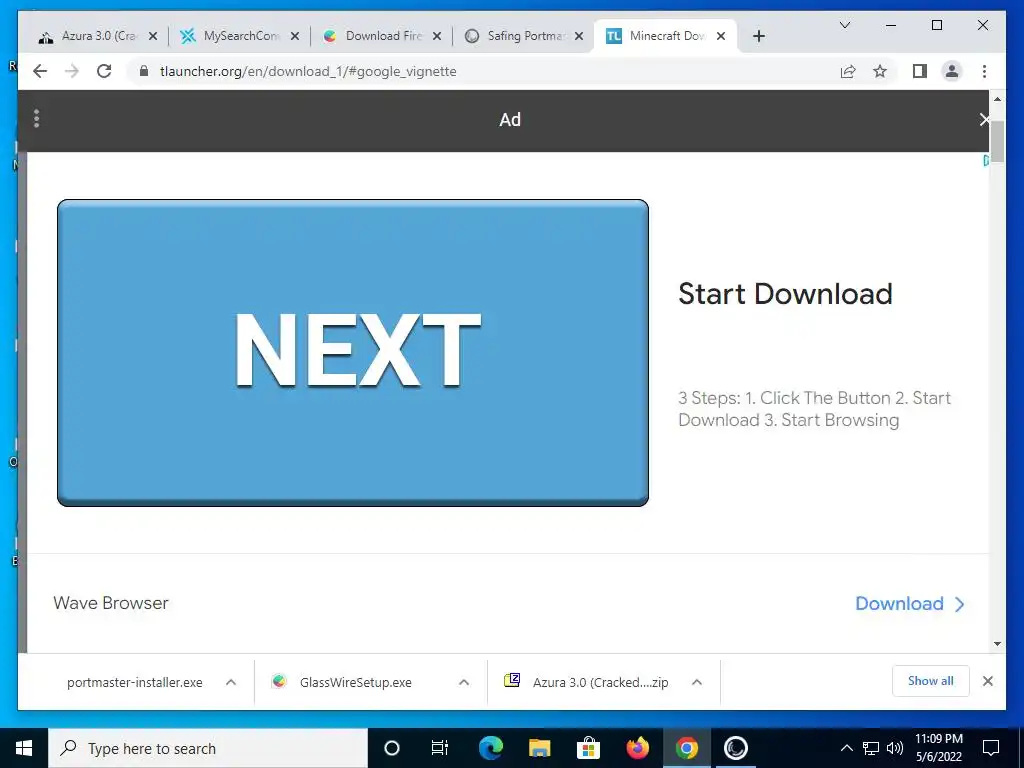This screenshot has width=1024, height=768.
Task: Click the big NEXT button
Action: coord(353,353)
